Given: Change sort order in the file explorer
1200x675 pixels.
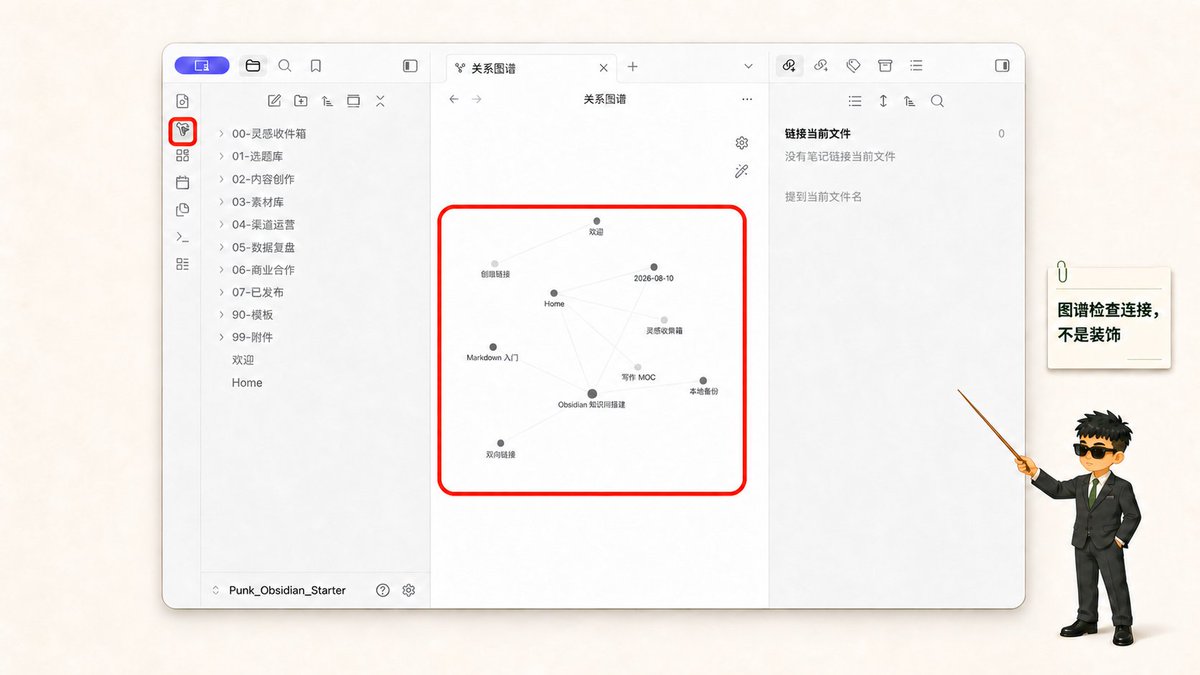Looking at the screenshot, I should tap(327, 101).
